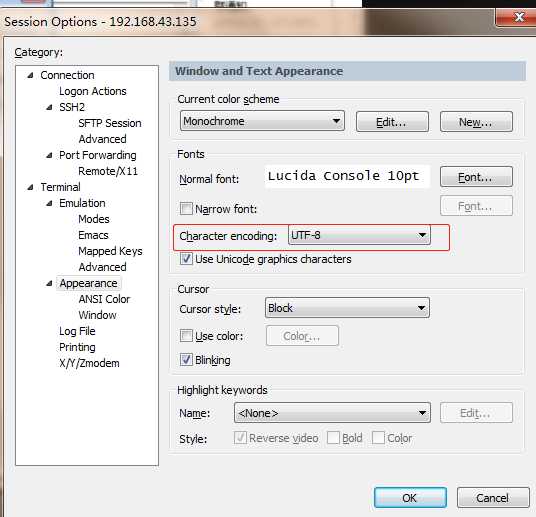Collapse the Emulation tree node arrow
The width and height of the screenshot is (536, 517).
pyautogui.click(x=49, y=203)
